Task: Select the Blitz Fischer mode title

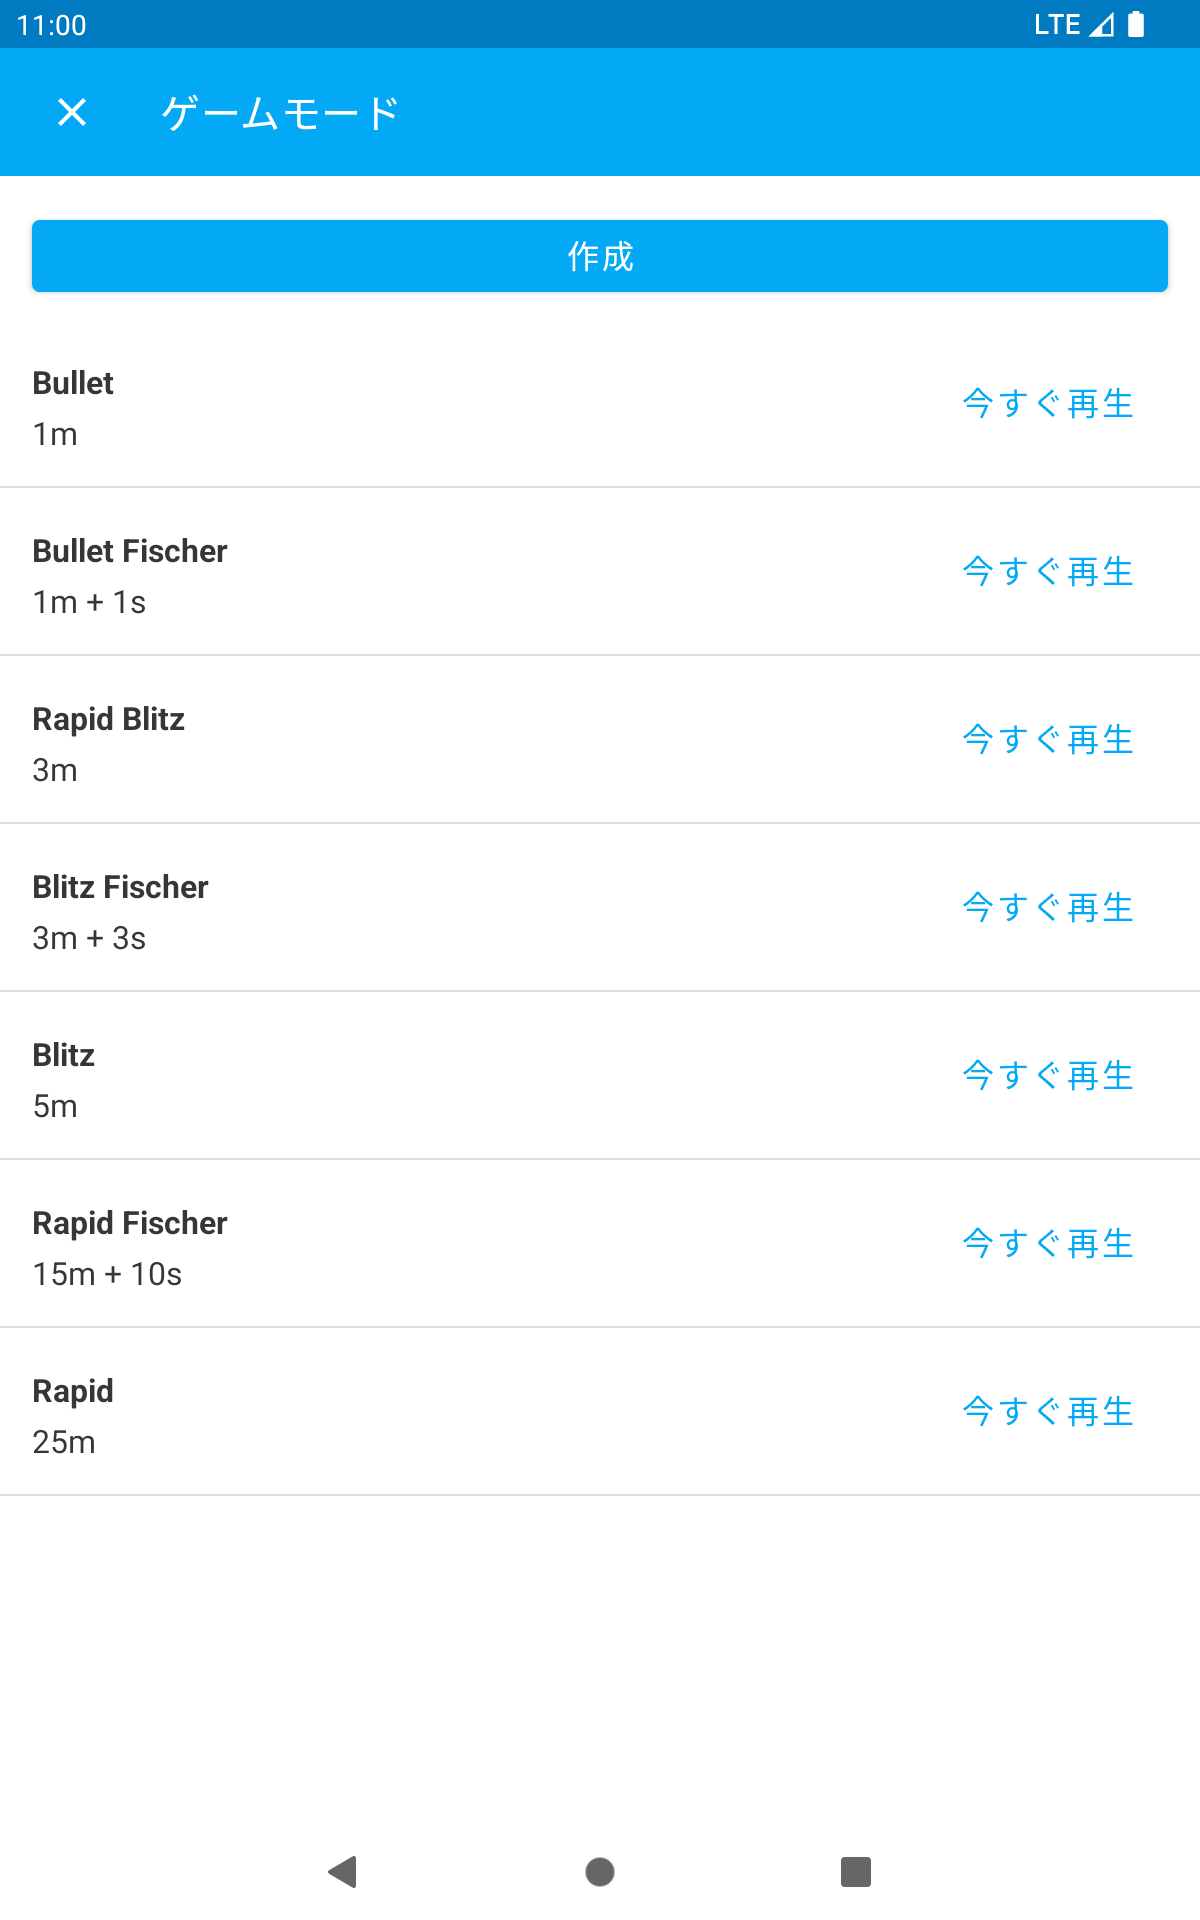Action: [x=120, y=887]
